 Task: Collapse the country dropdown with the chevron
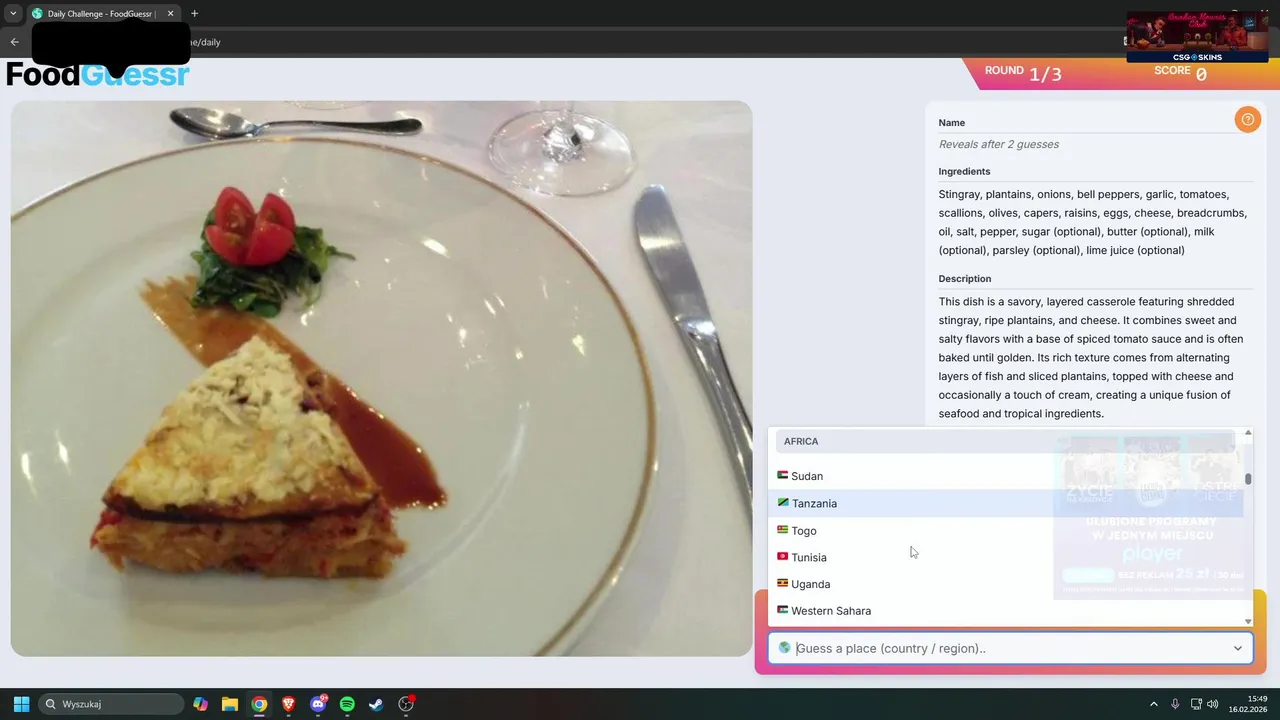tap(1237, 648)
